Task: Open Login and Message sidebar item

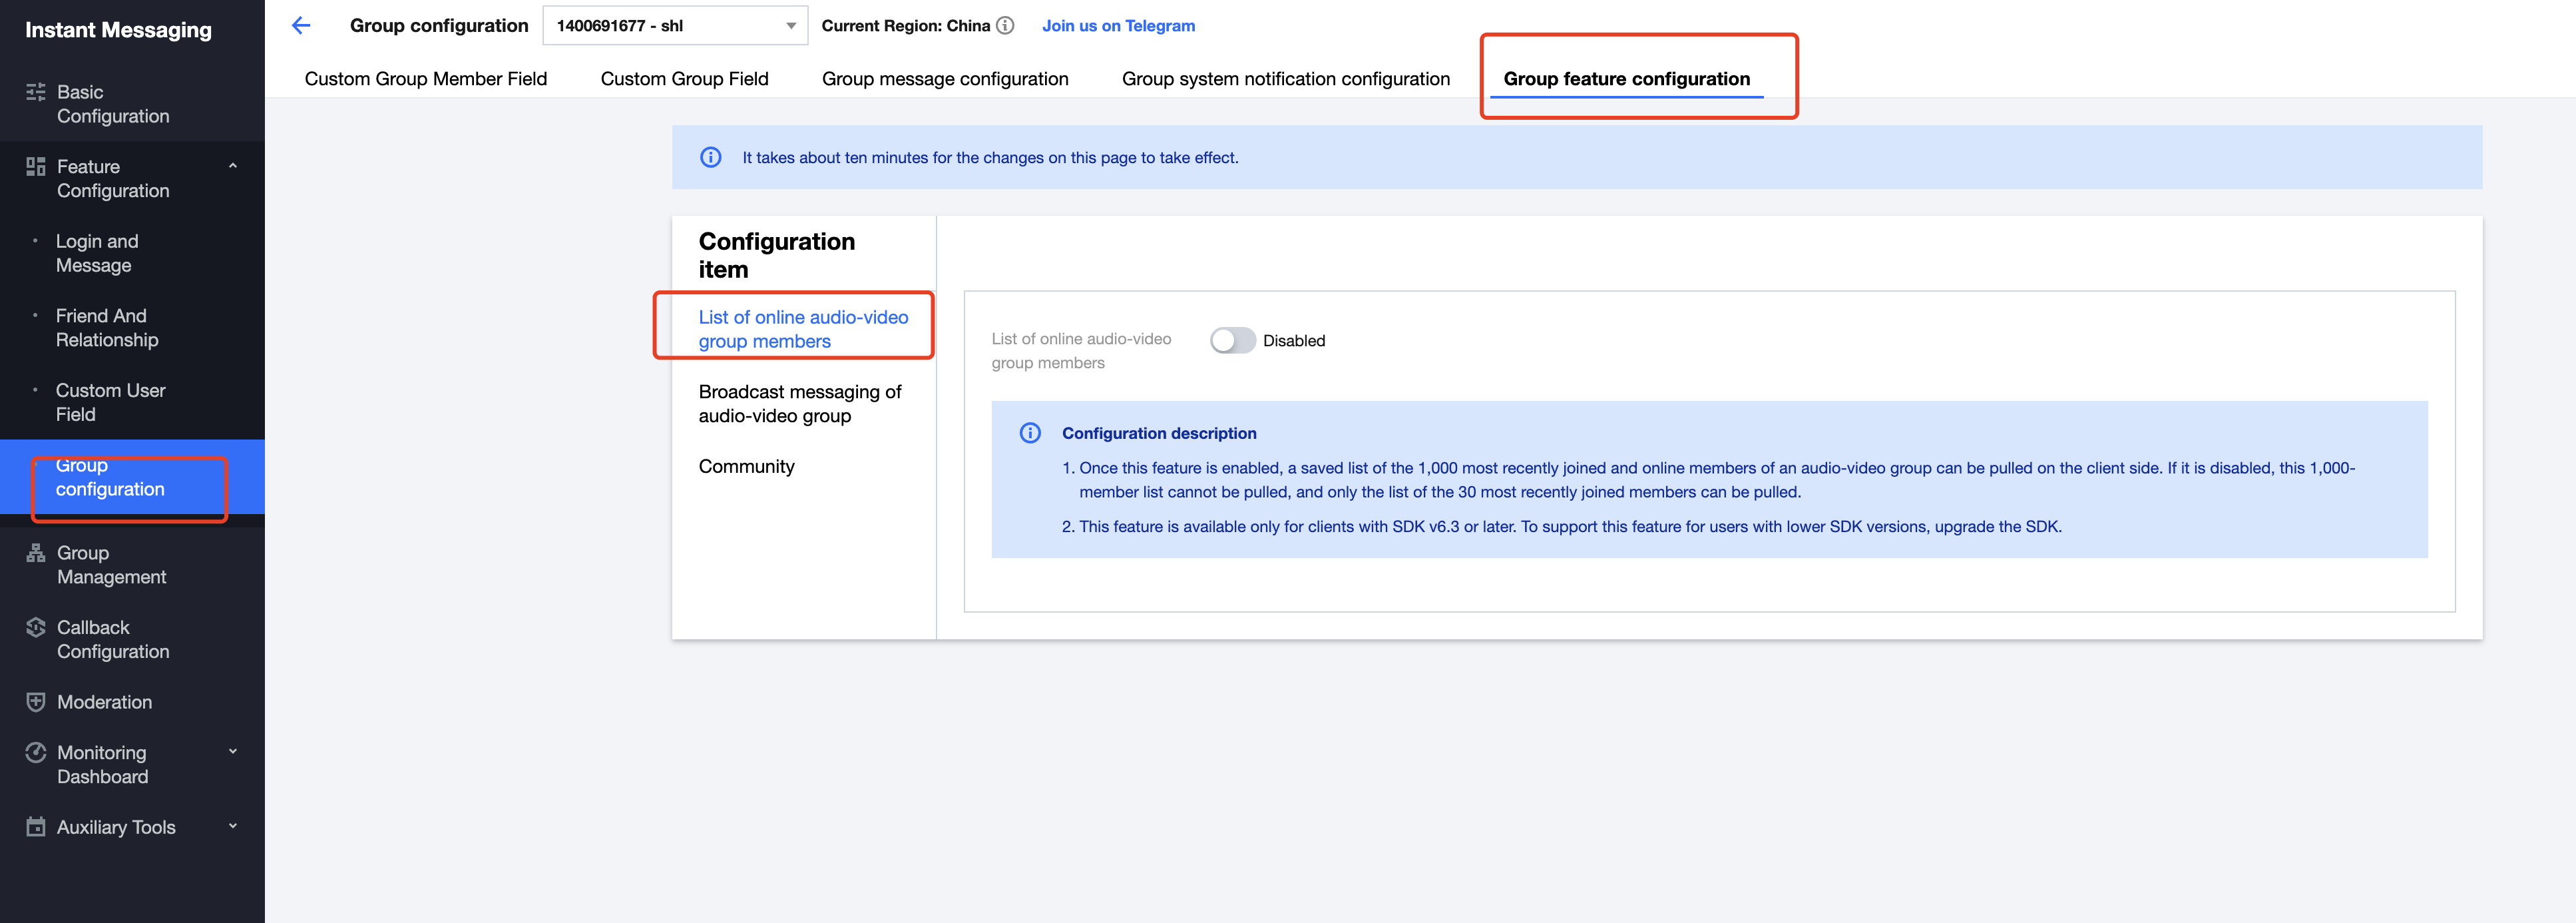Action: (x=97, y=254)
